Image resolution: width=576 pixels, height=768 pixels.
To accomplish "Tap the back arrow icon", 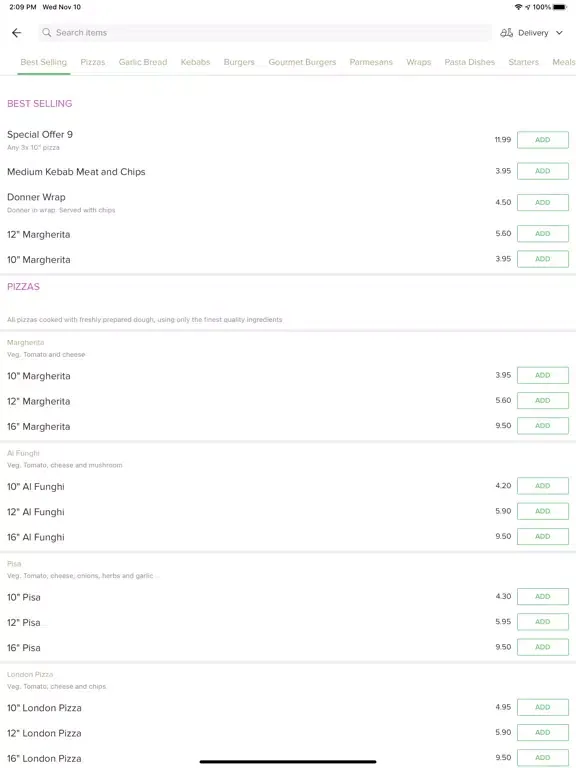I will click(x=17, y=33).
